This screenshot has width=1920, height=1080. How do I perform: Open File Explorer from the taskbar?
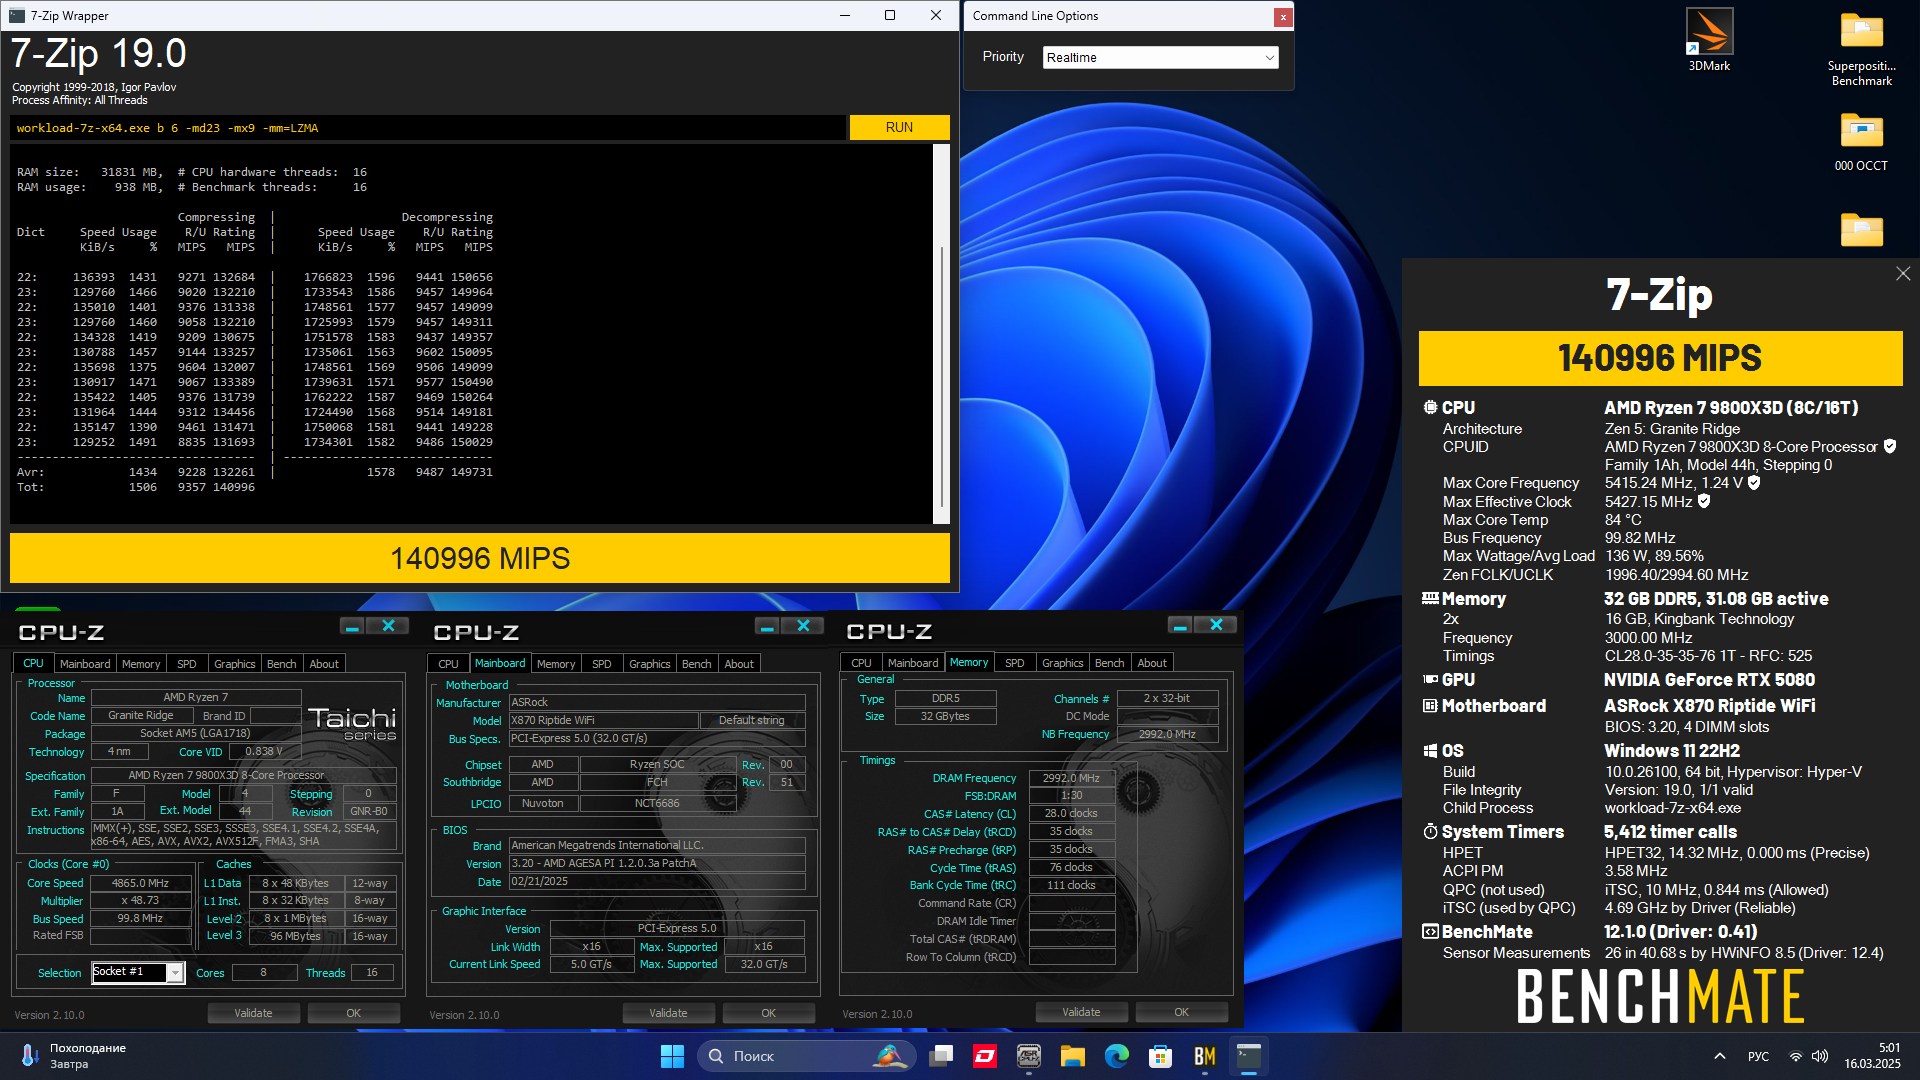(x=1073, y=1056)
